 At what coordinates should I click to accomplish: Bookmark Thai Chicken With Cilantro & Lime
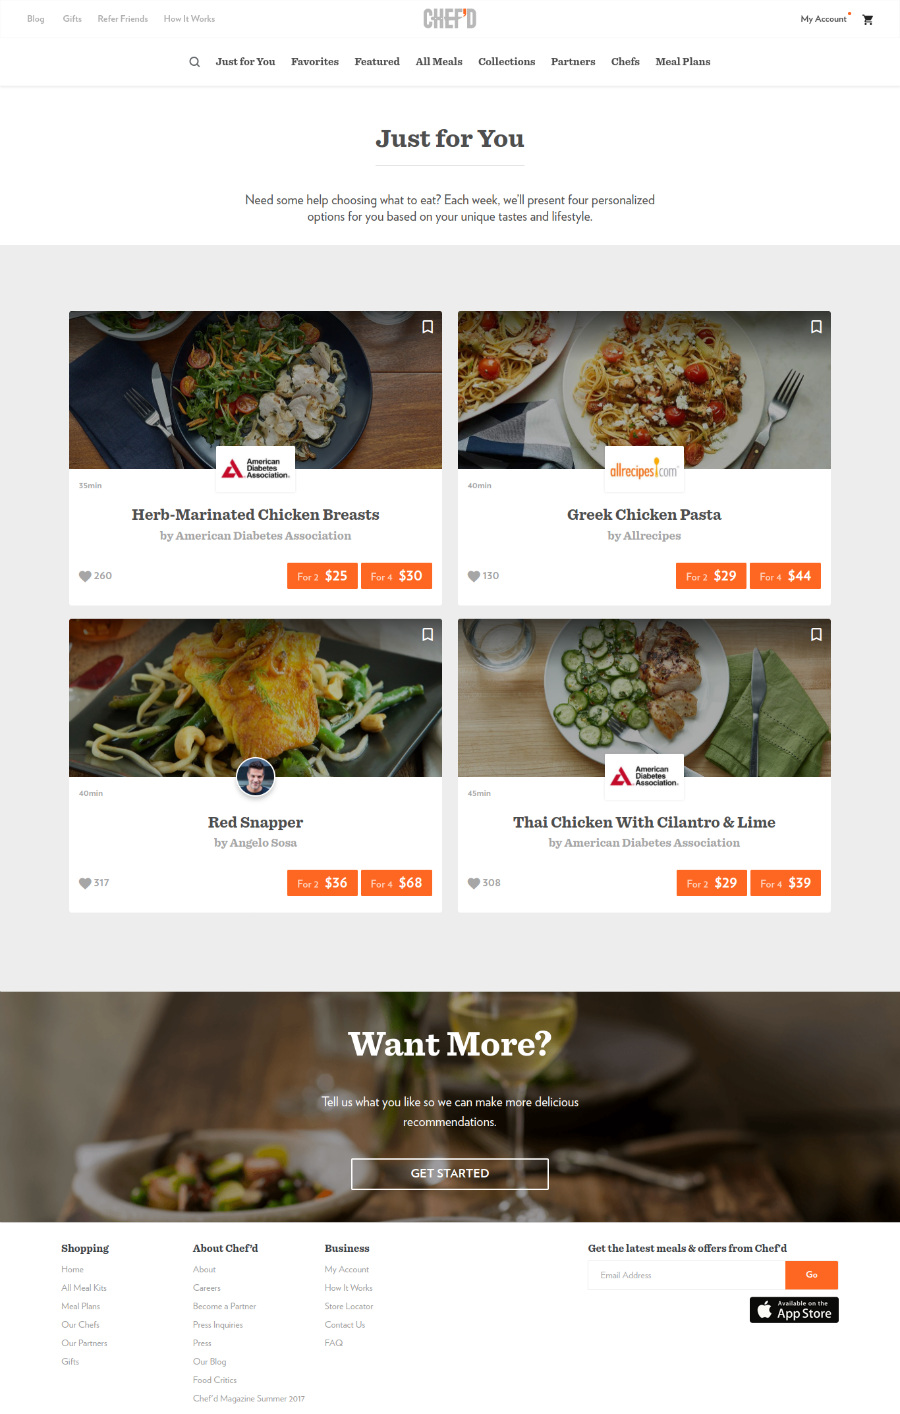tap(816, 634)
